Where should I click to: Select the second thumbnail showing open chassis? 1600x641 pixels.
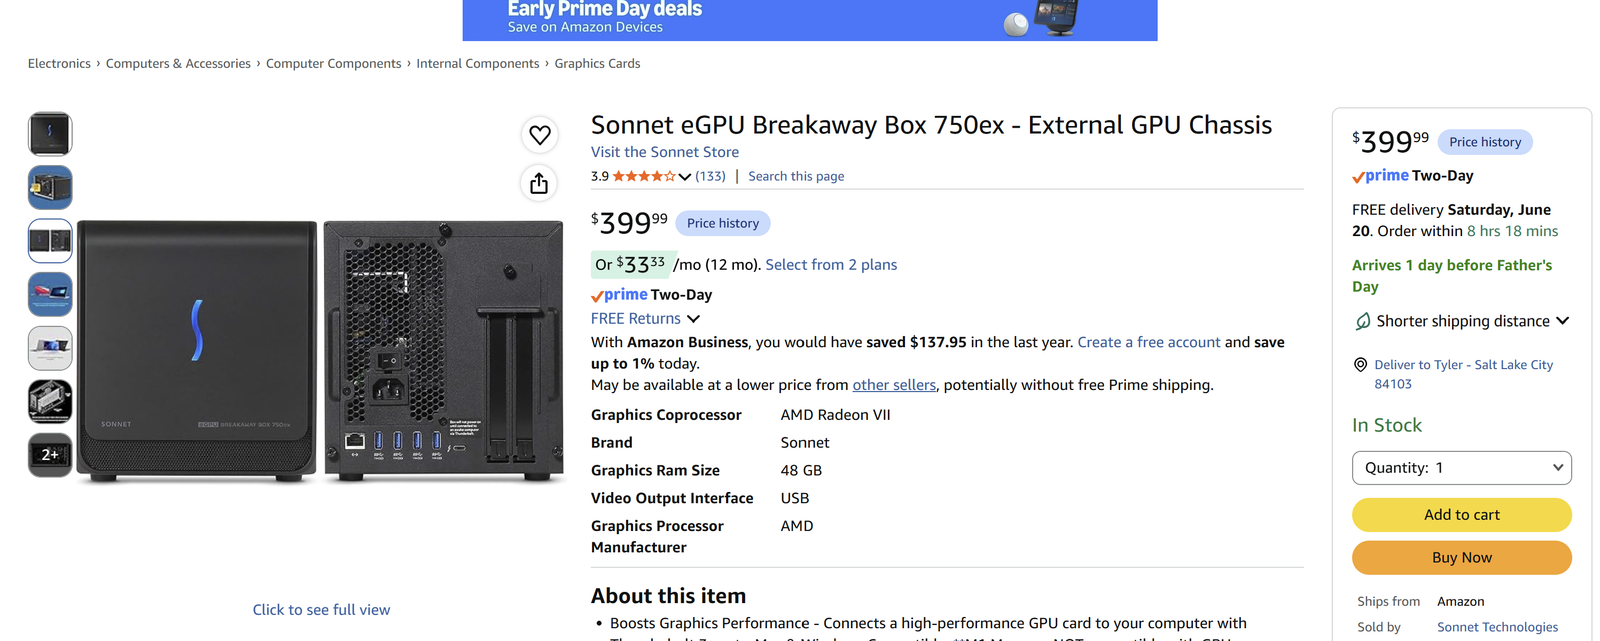click(x=50, y=188)
